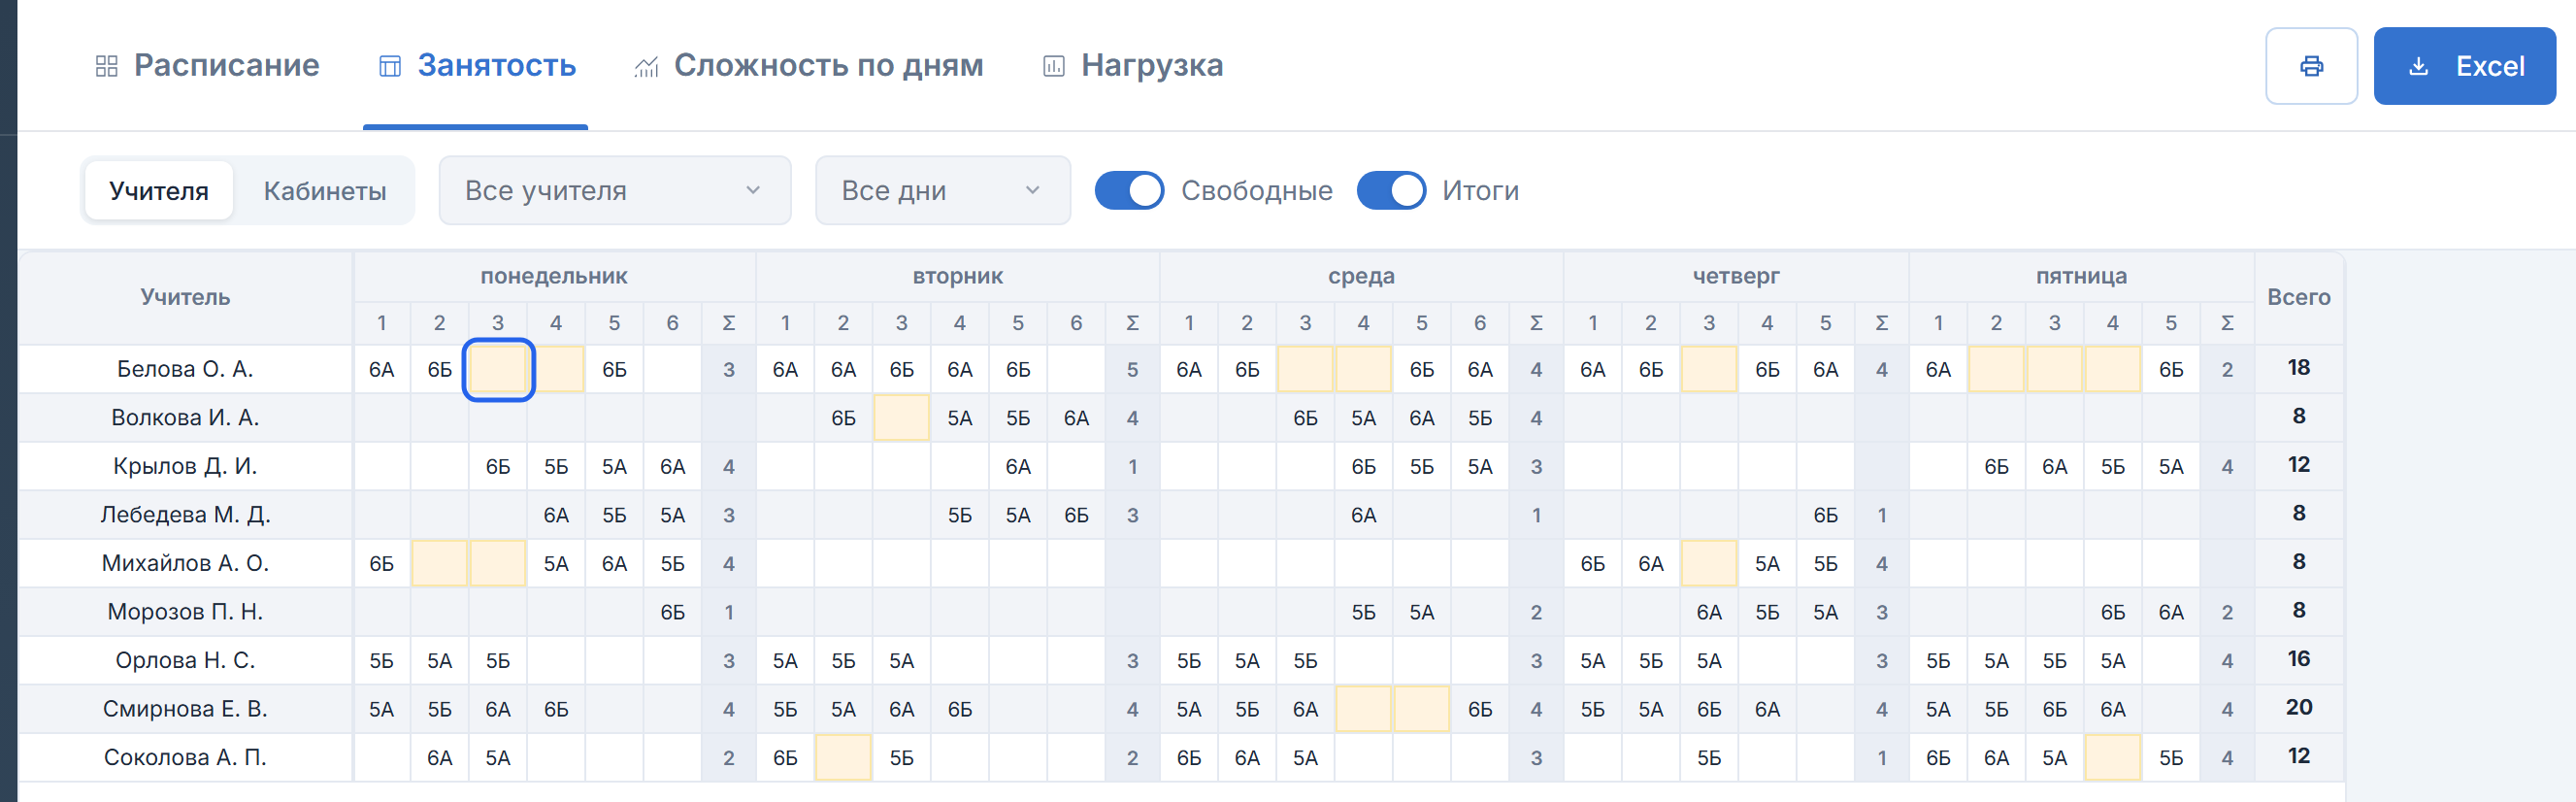
Task: Click the среда column header
Action: pos(1361,276)
